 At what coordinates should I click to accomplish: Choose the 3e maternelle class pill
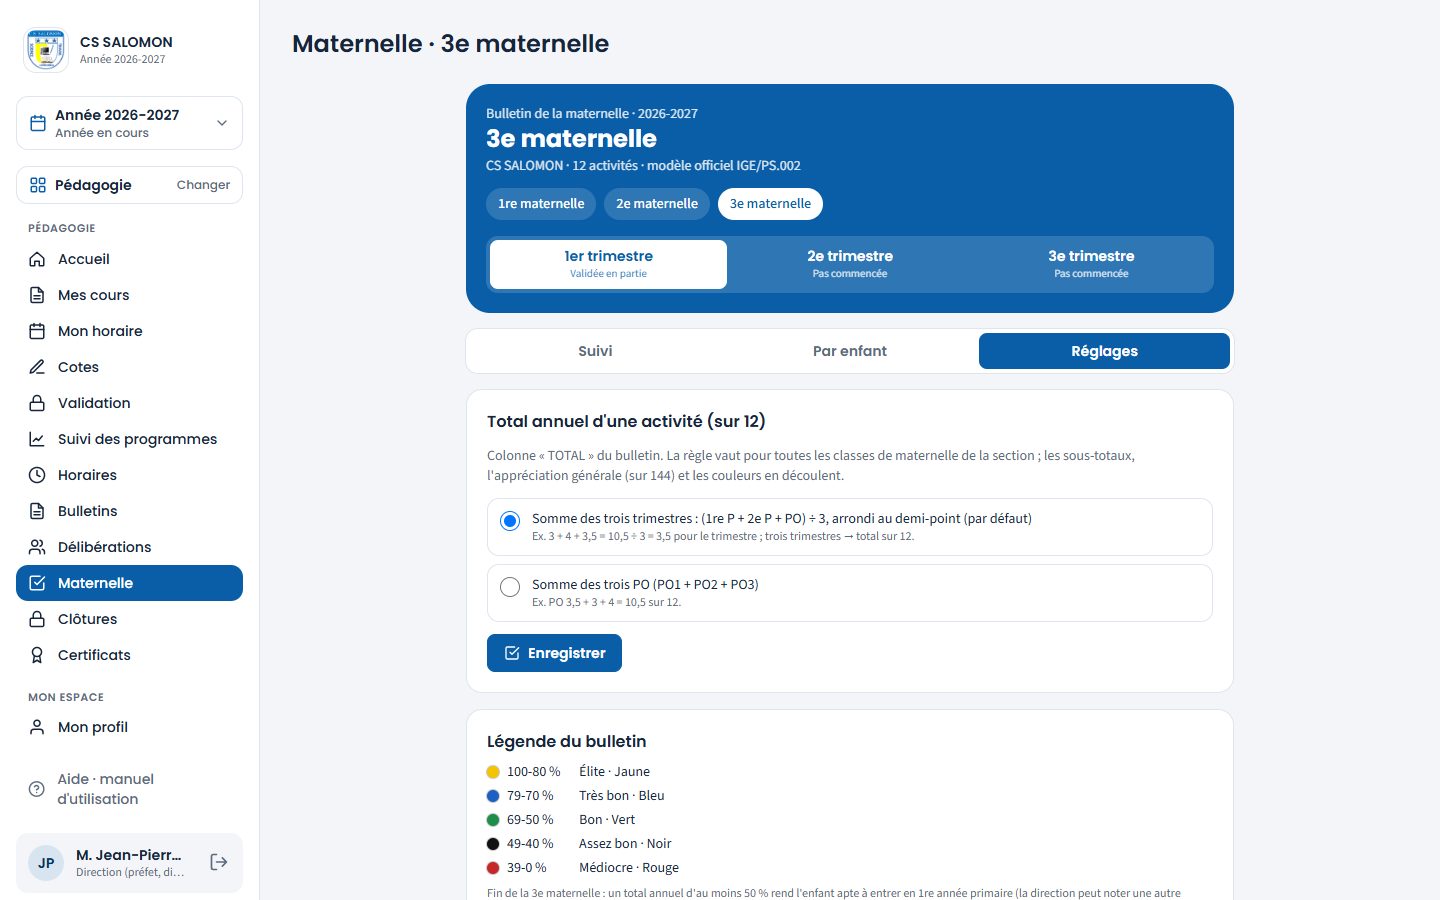tap(770, 204)
